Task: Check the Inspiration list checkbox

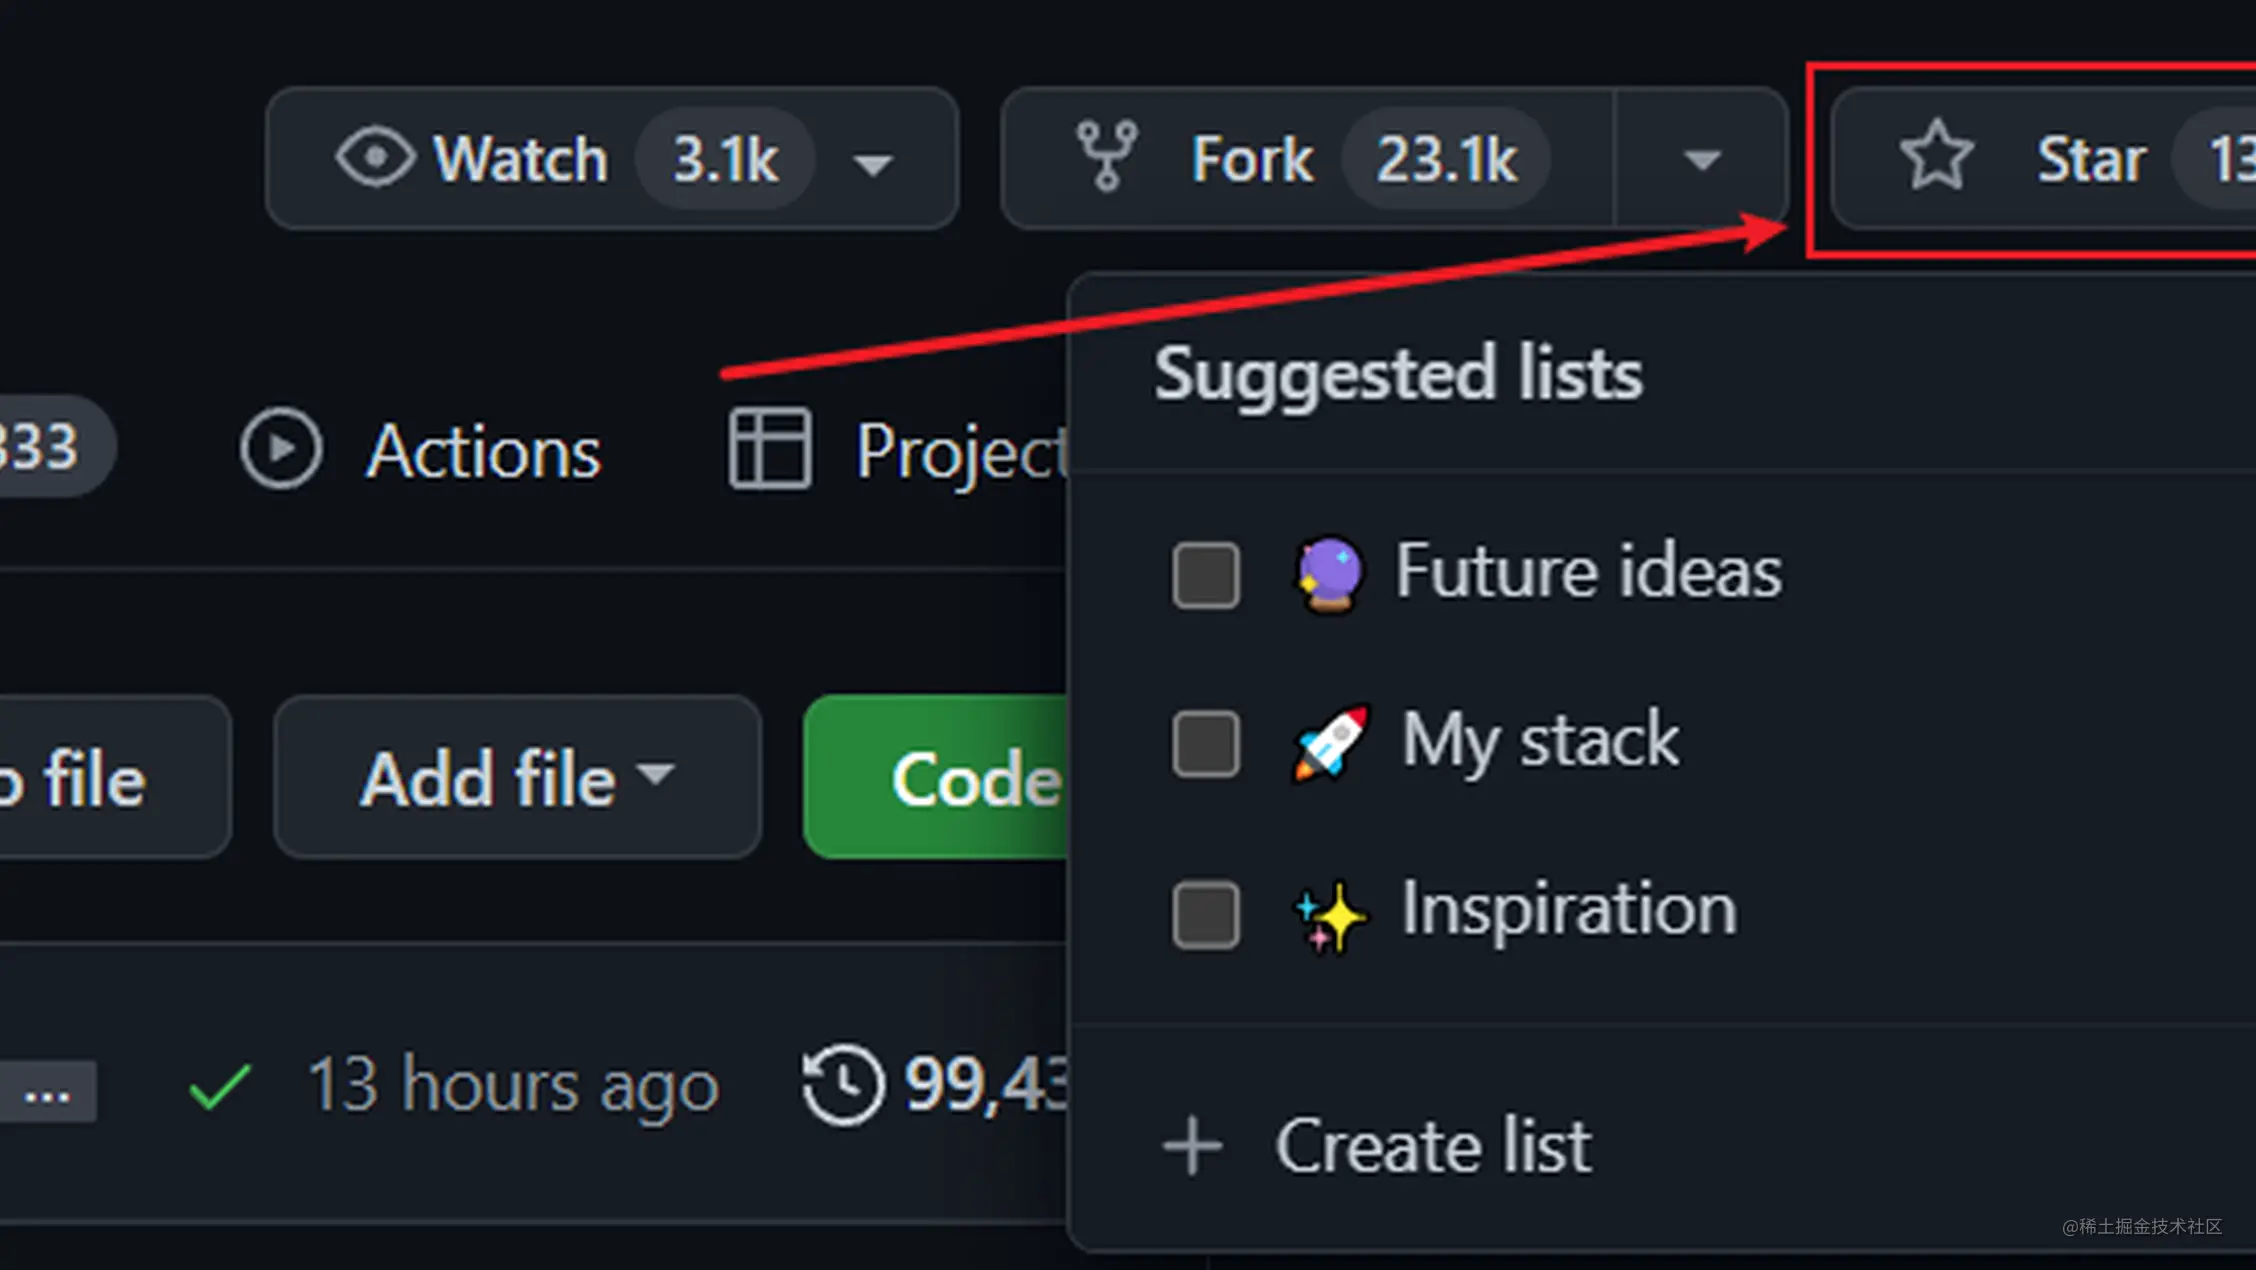Action: 1206,914
